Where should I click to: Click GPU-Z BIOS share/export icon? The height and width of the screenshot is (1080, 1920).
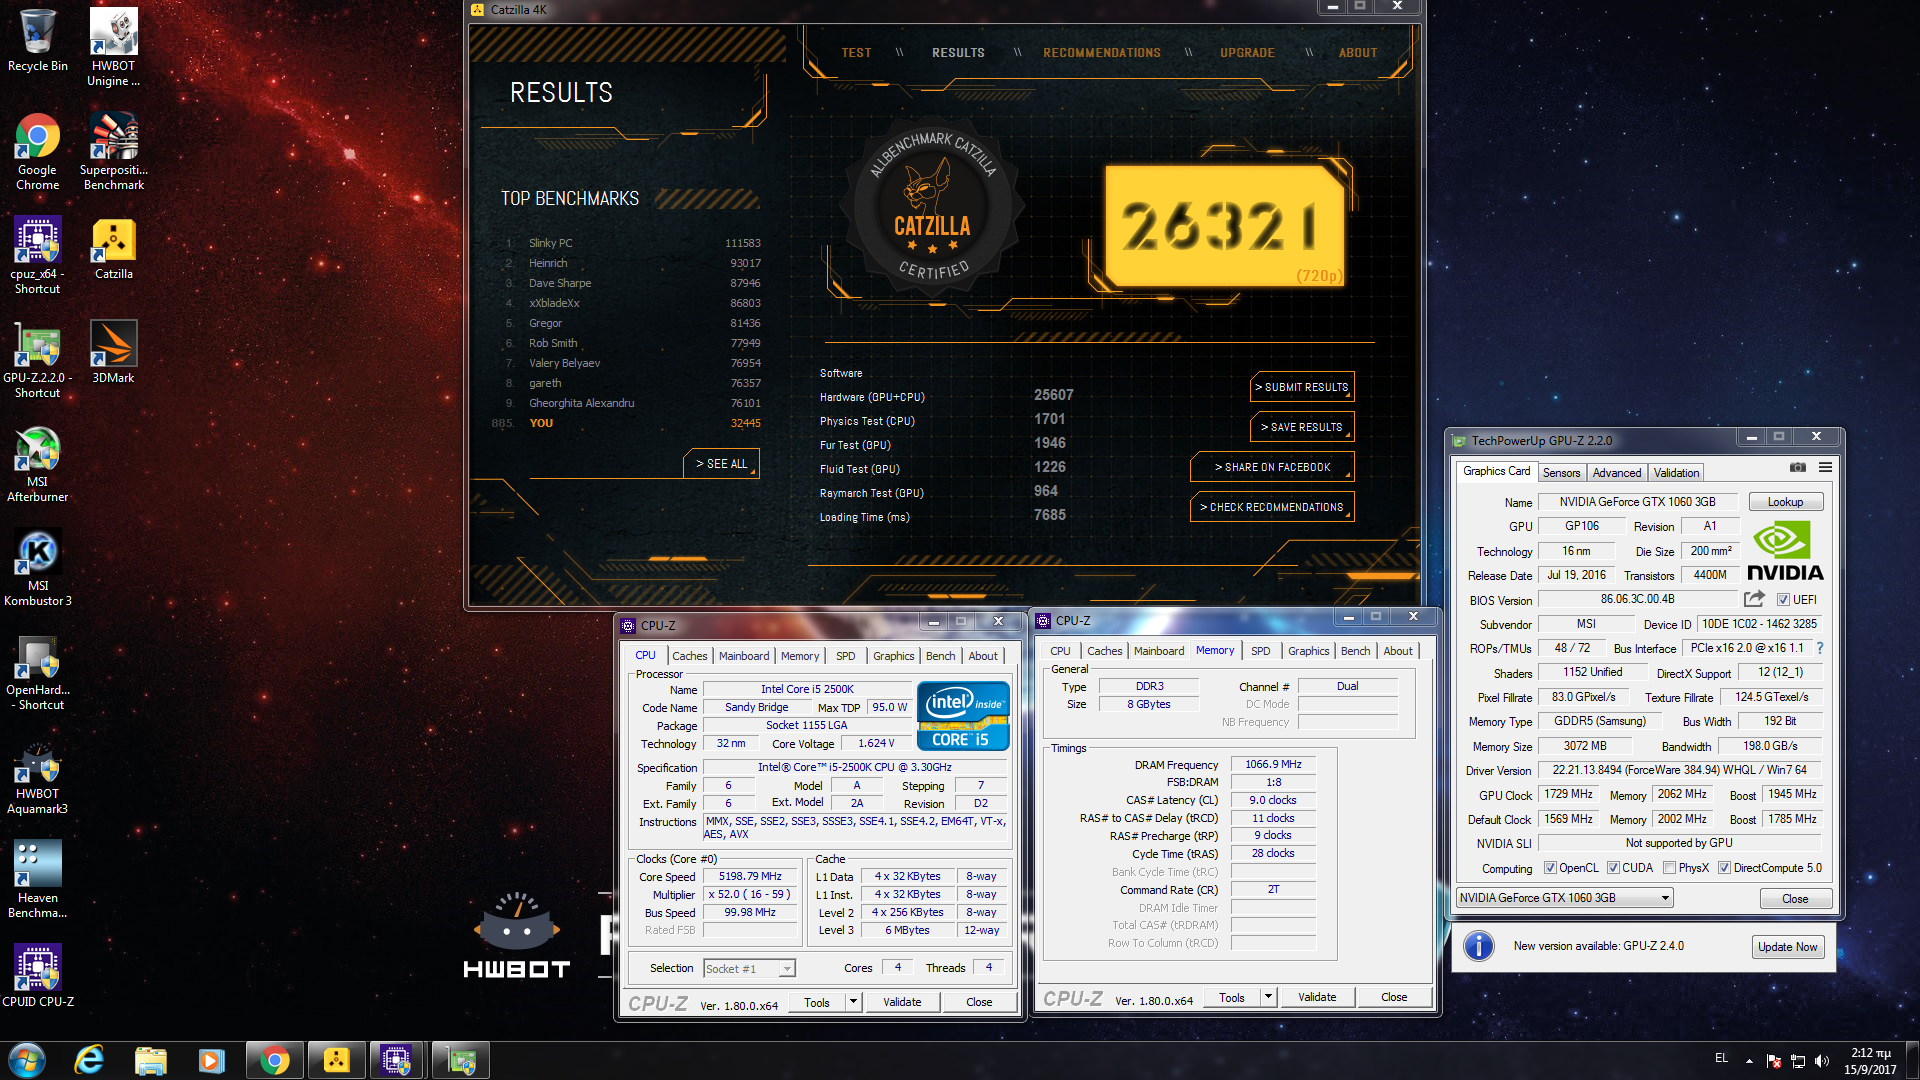click(1754, 599)
